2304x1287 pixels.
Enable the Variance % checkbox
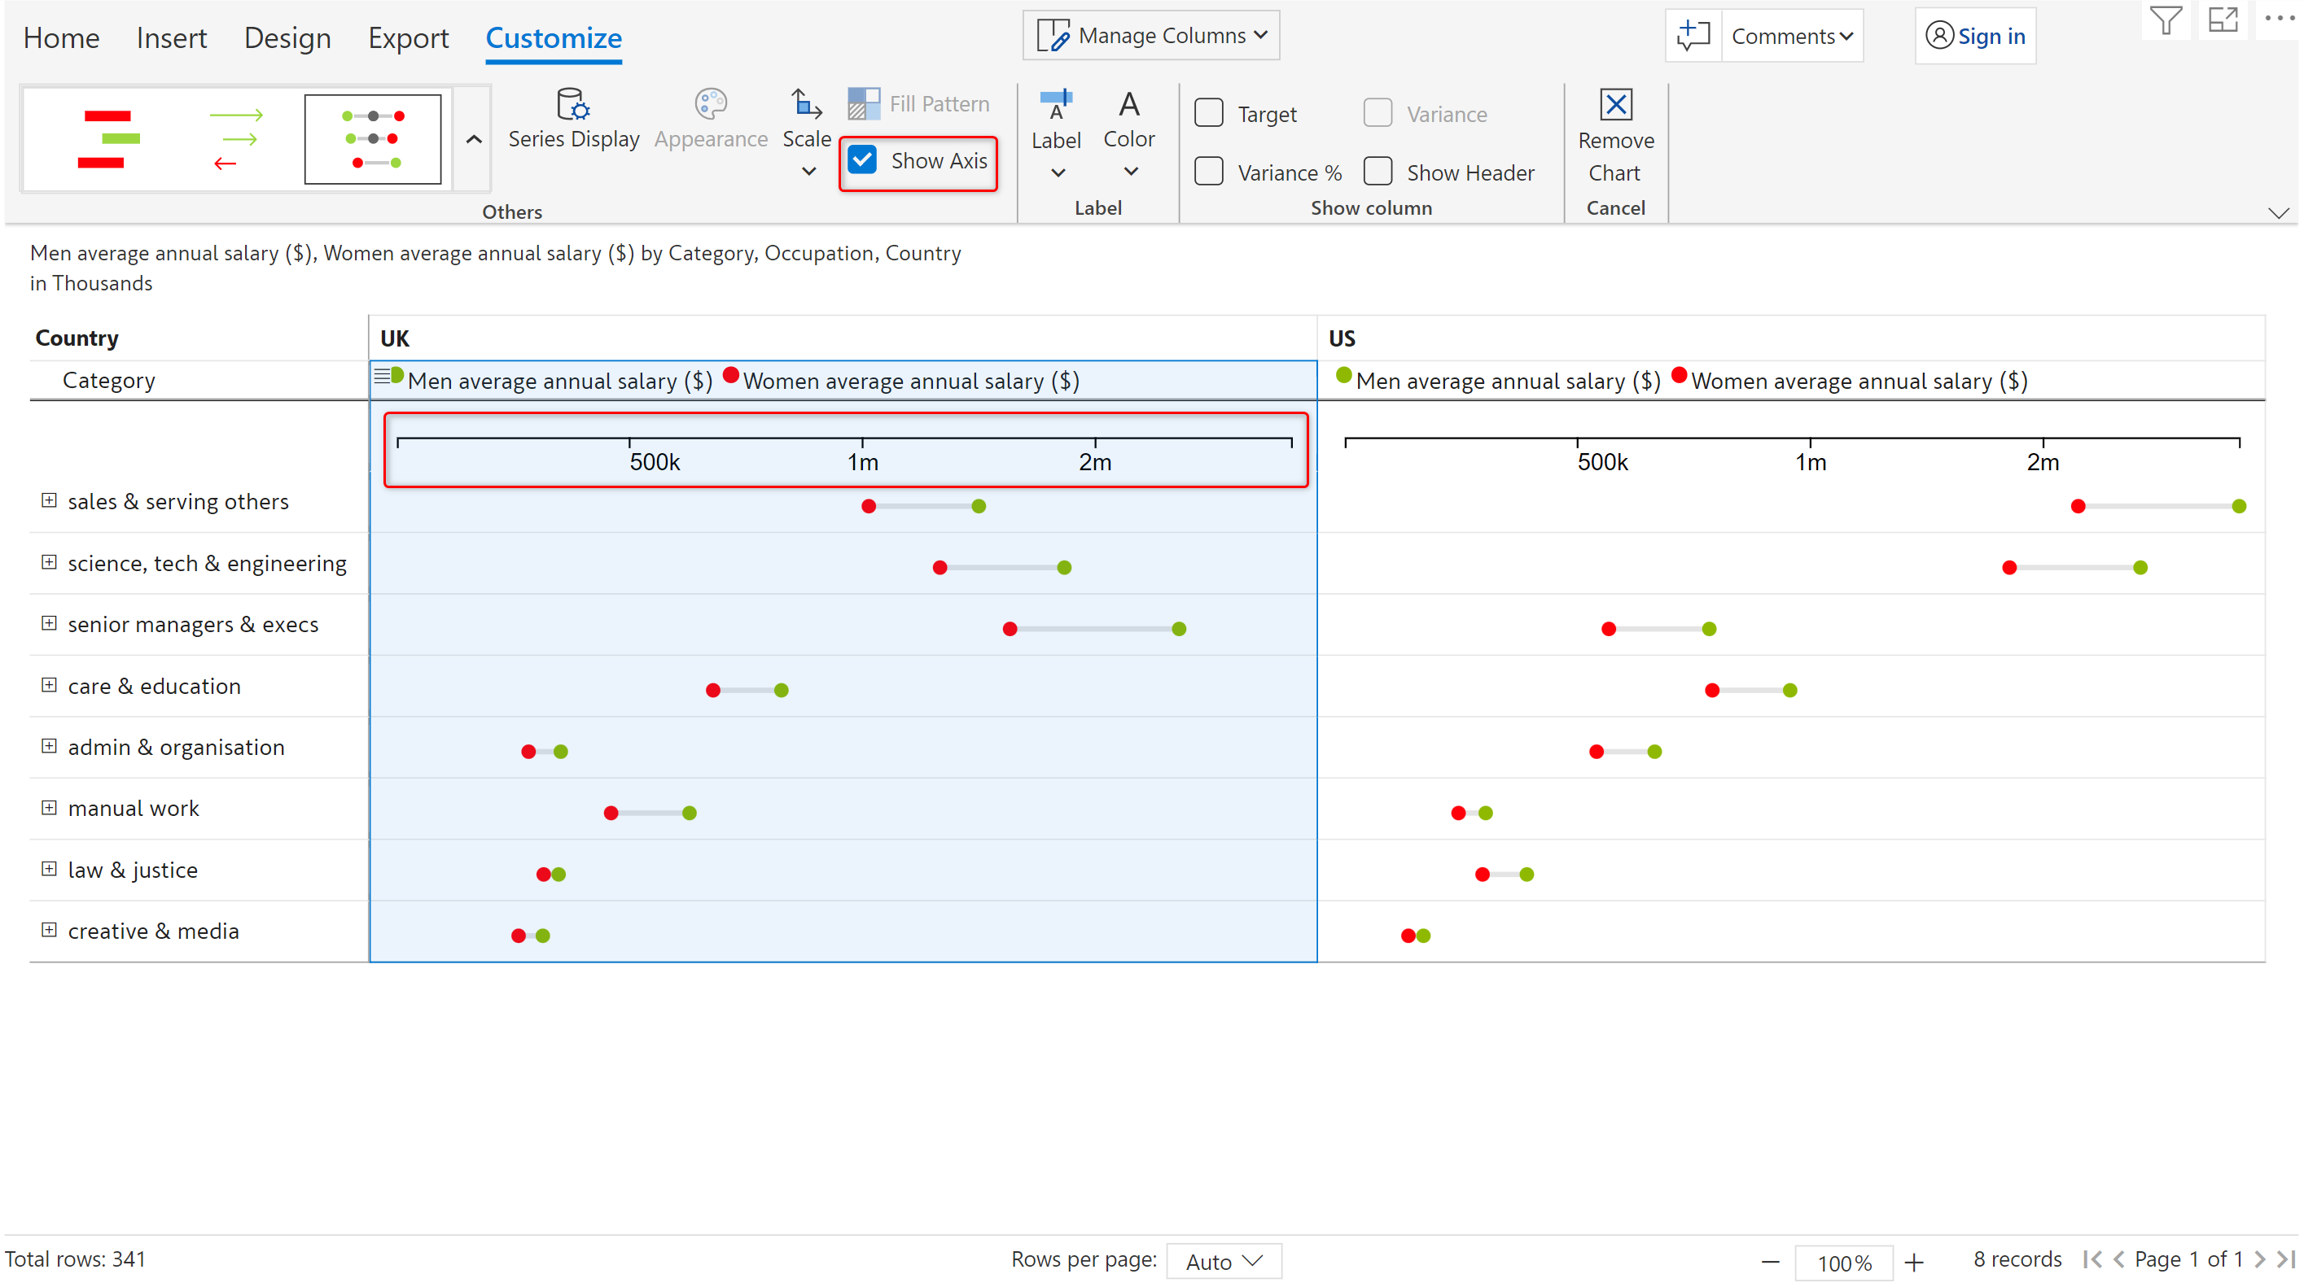1209,172
